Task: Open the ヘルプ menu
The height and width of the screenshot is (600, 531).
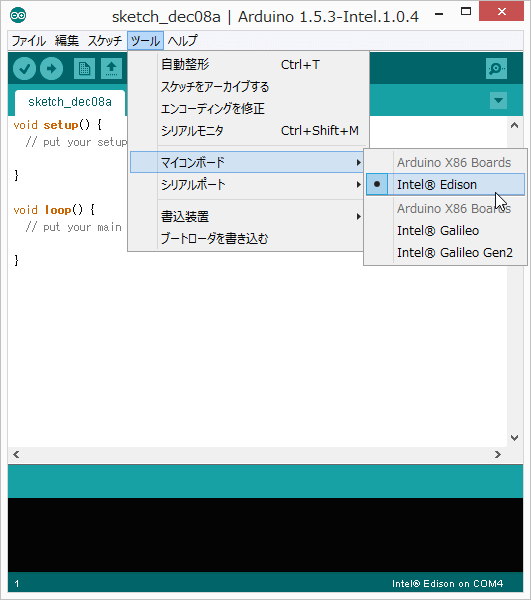Action: pyautogui.click(x=182, y=41)
